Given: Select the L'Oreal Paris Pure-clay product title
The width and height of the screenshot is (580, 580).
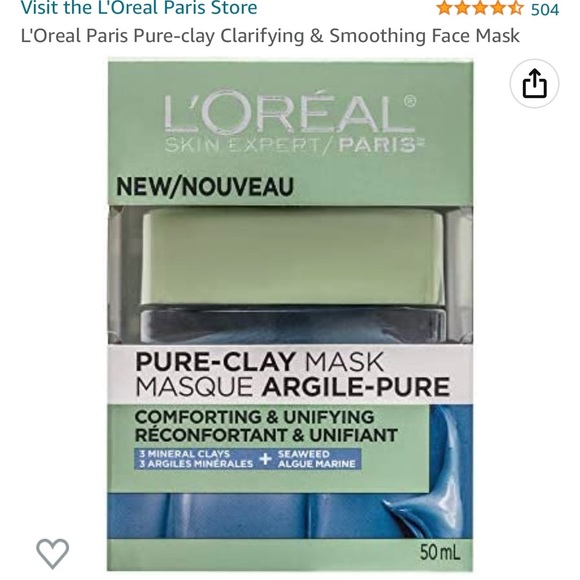Looking at the screenshot, I should [x=270, y=36].
